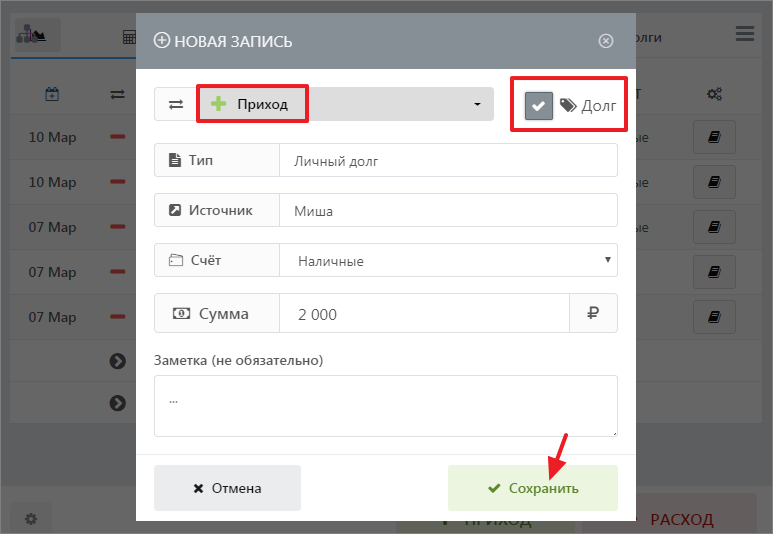
Task: Click the ruble currency button
Action: [x=593, y=313]
